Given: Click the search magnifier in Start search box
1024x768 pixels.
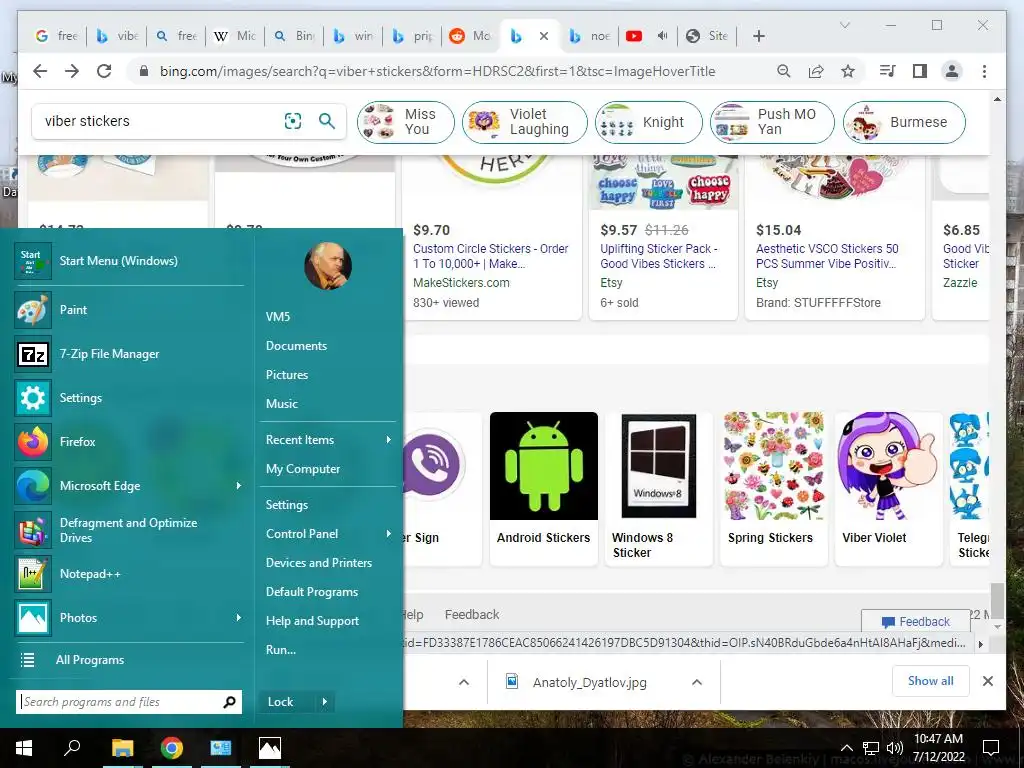Looking at the screenshot, I should pos(229,702).
